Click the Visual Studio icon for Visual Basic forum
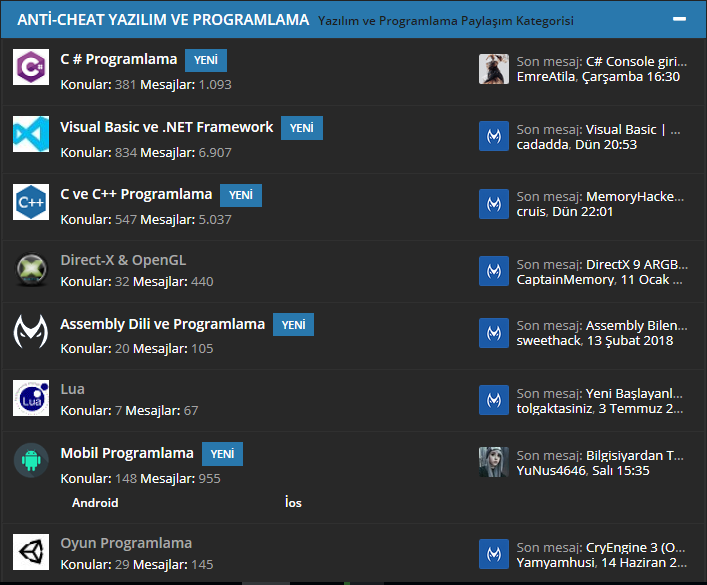 pyautogui.click(x=31, y=134)
